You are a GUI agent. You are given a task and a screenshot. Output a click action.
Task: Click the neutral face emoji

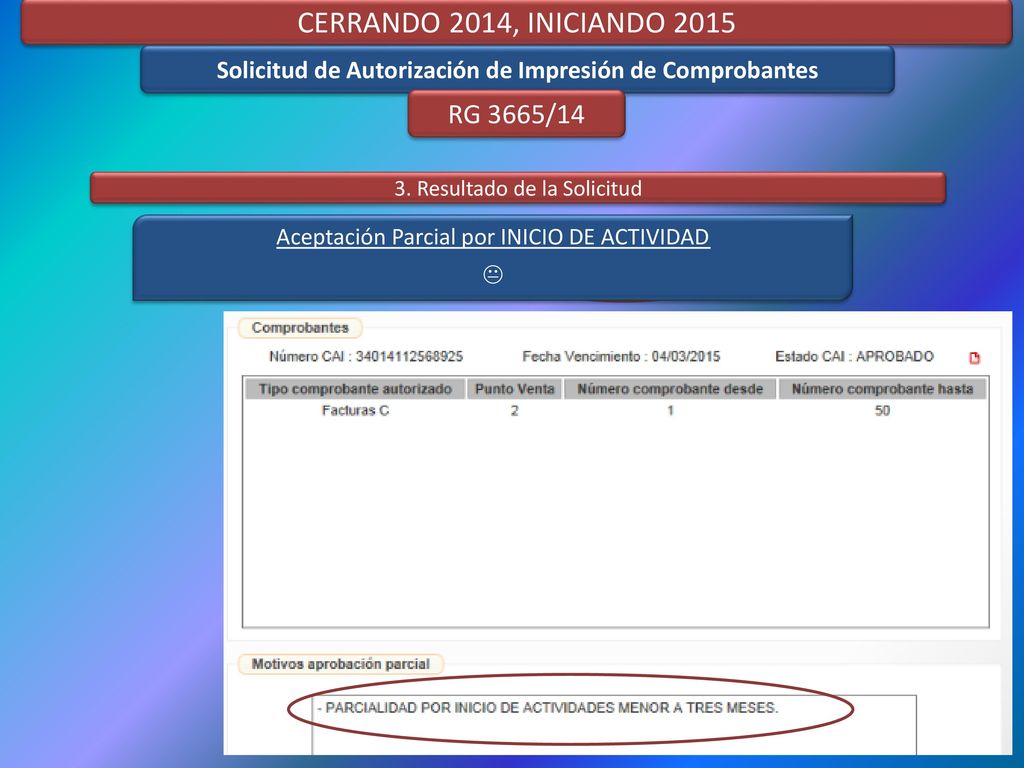[x=493, y=274]
